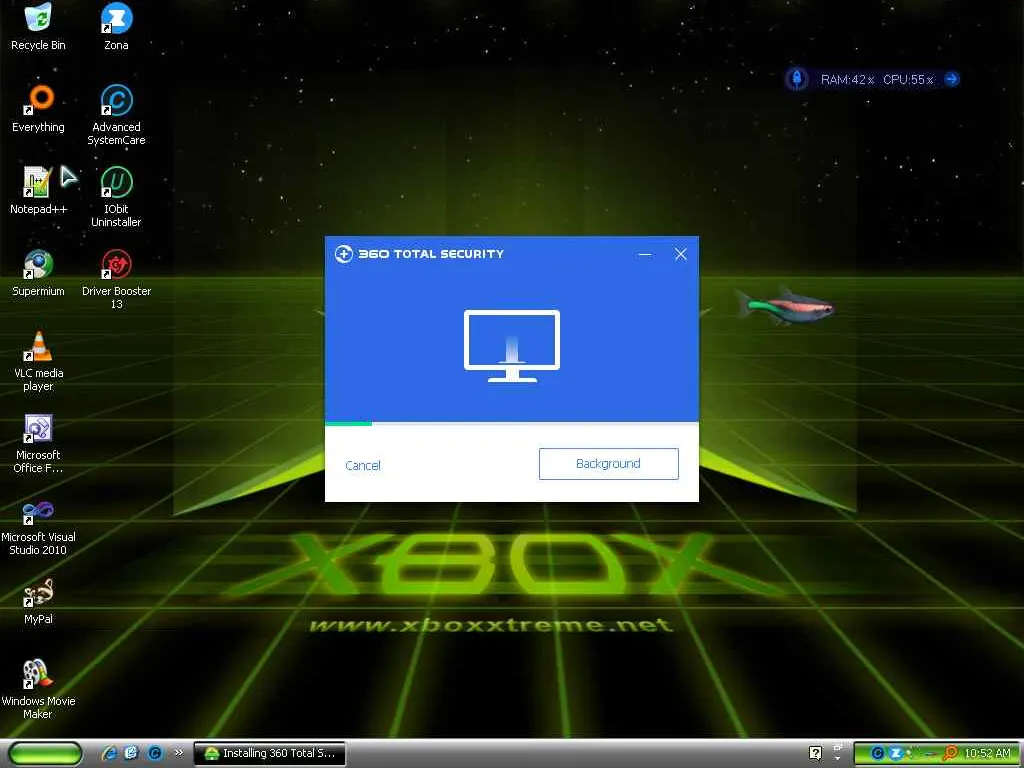The height and width of the screenshot is (768, 1024).
Task: Click the installation progress bar
Action: pos(512,424)
